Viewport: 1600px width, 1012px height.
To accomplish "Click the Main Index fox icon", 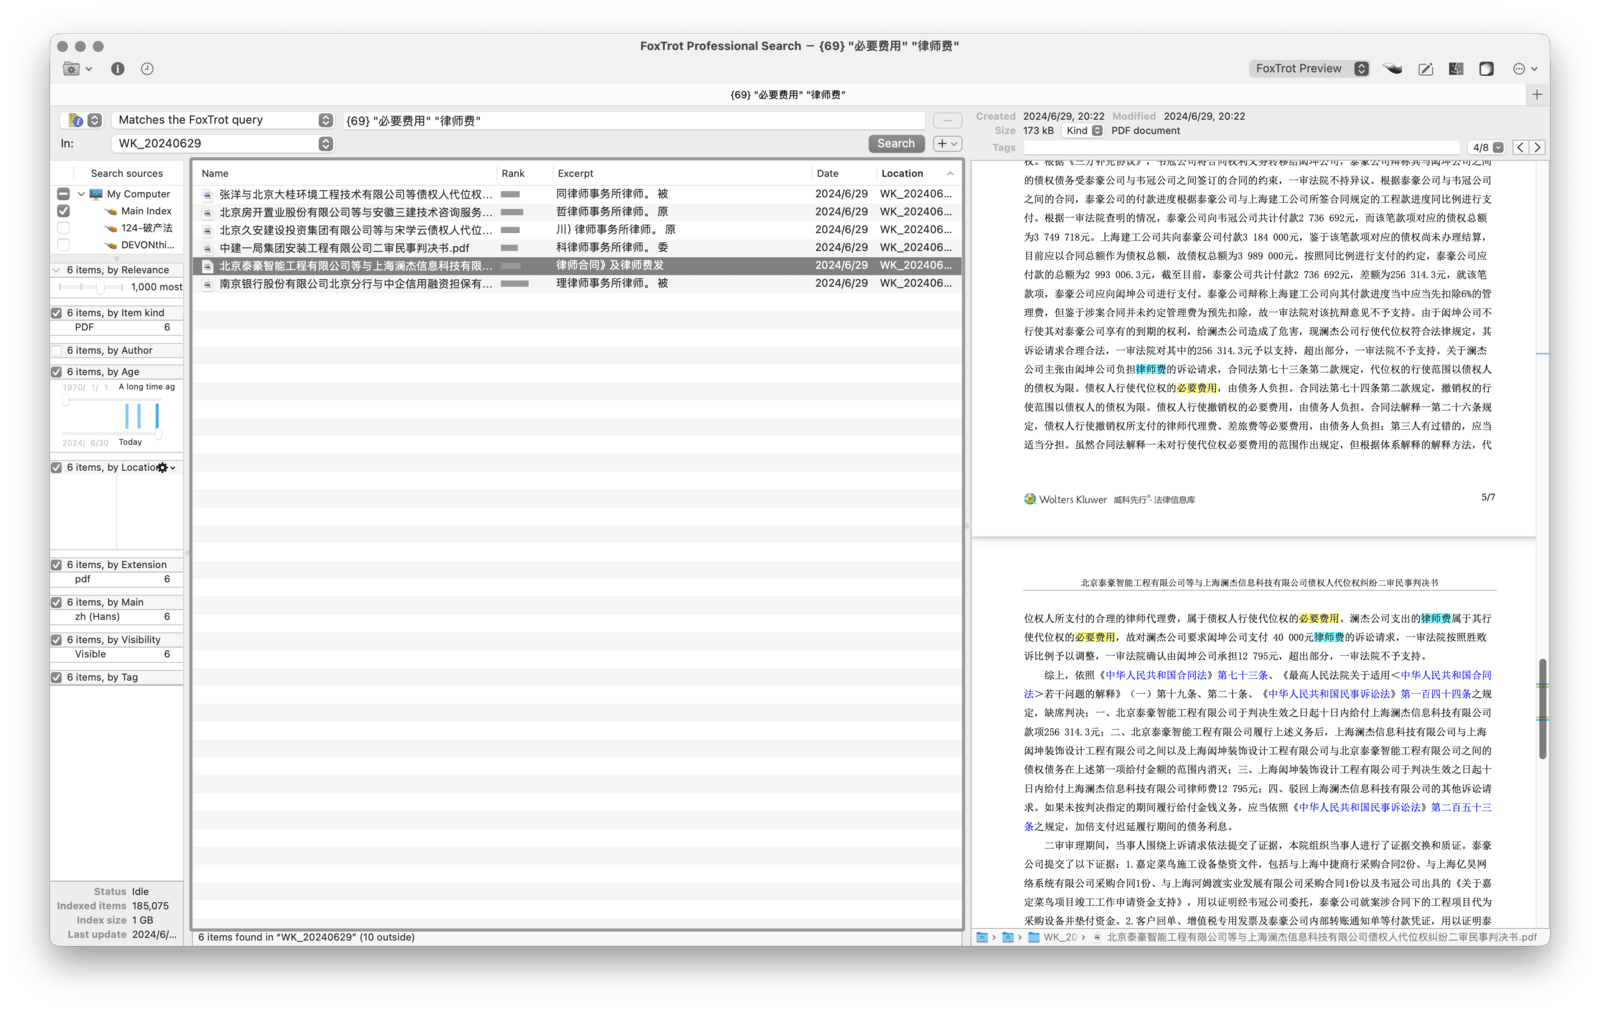I will (111, 211).
